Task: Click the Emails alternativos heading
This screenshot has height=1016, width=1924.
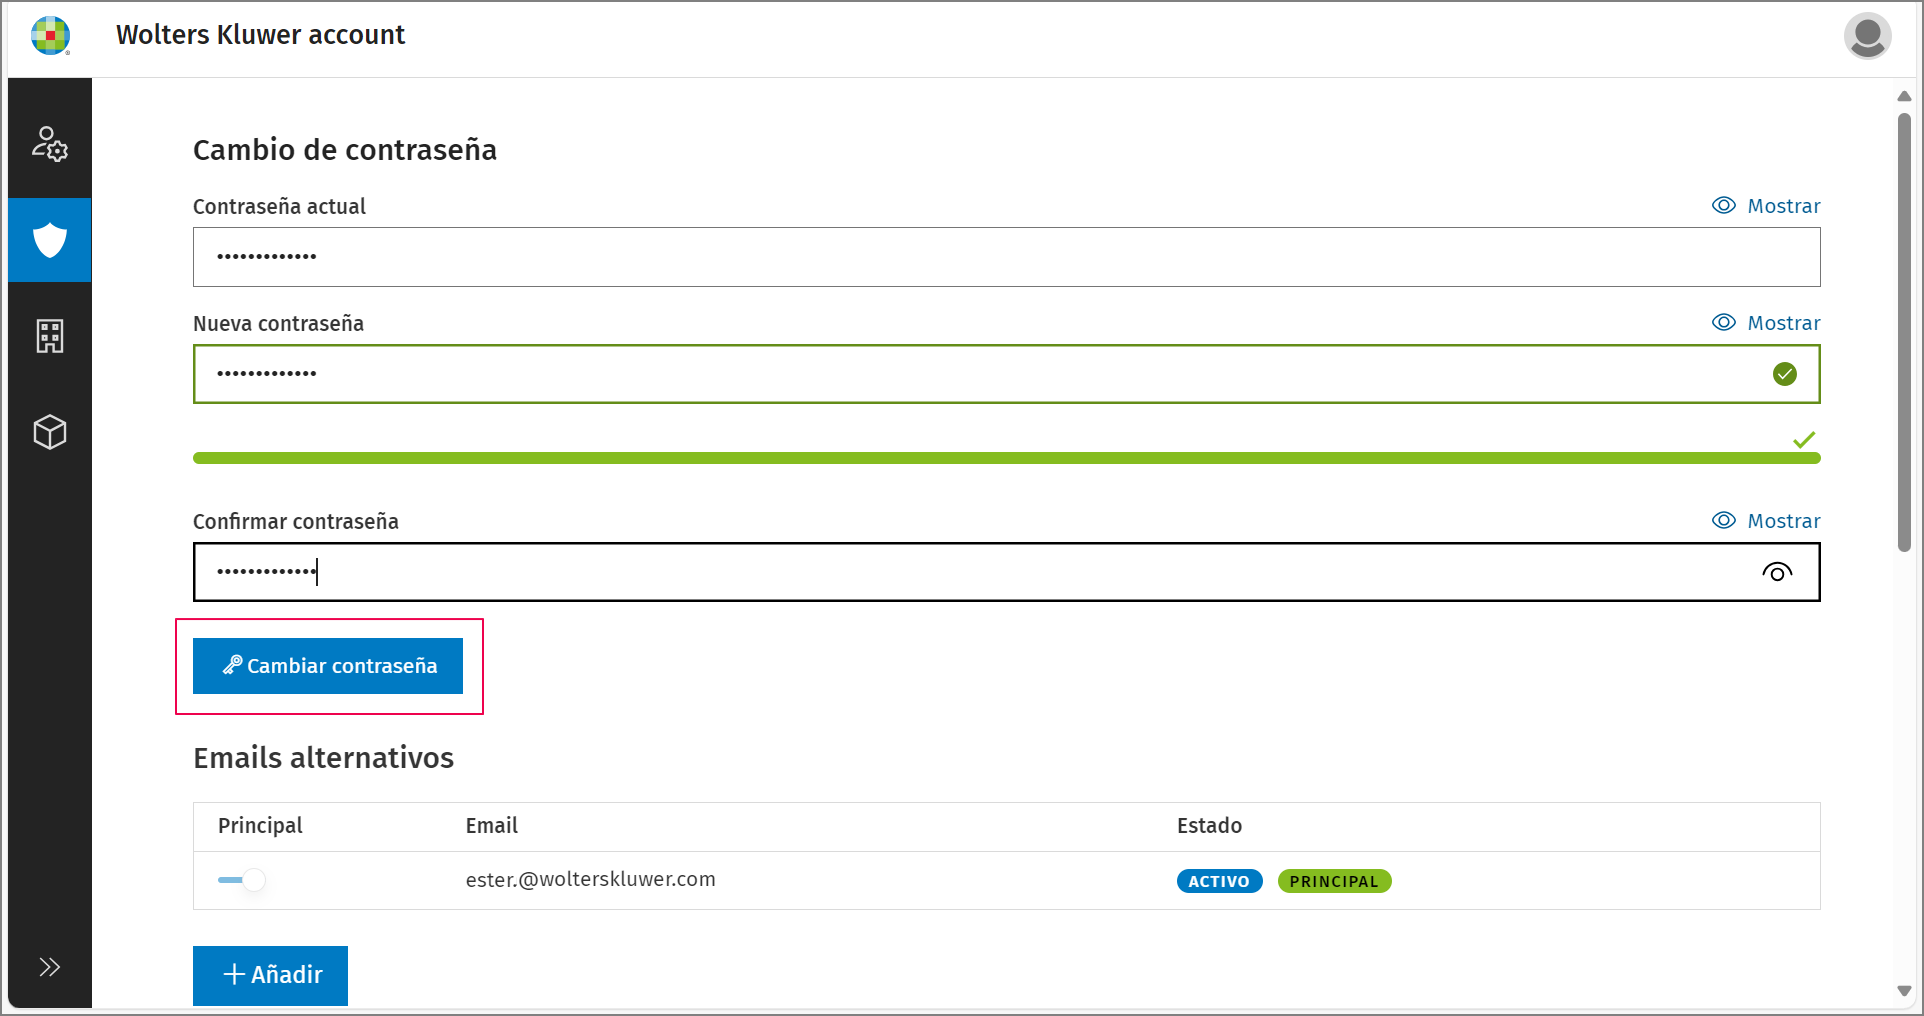Action: click(323, 758)
